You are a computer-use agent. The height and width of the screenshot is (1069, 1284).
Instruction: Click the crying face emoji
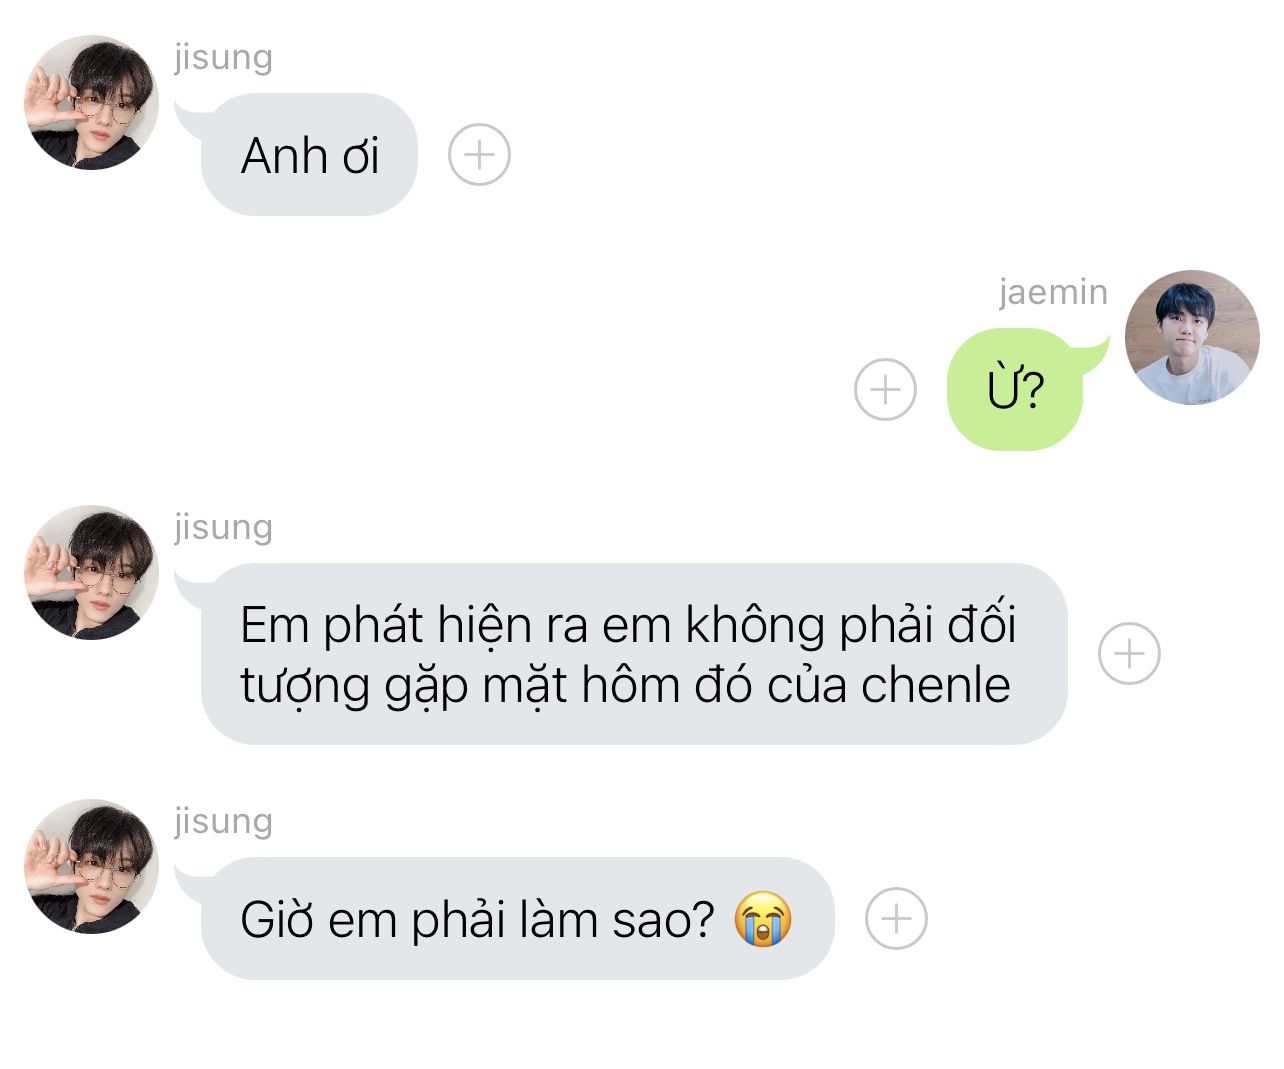tap(763, 919)
